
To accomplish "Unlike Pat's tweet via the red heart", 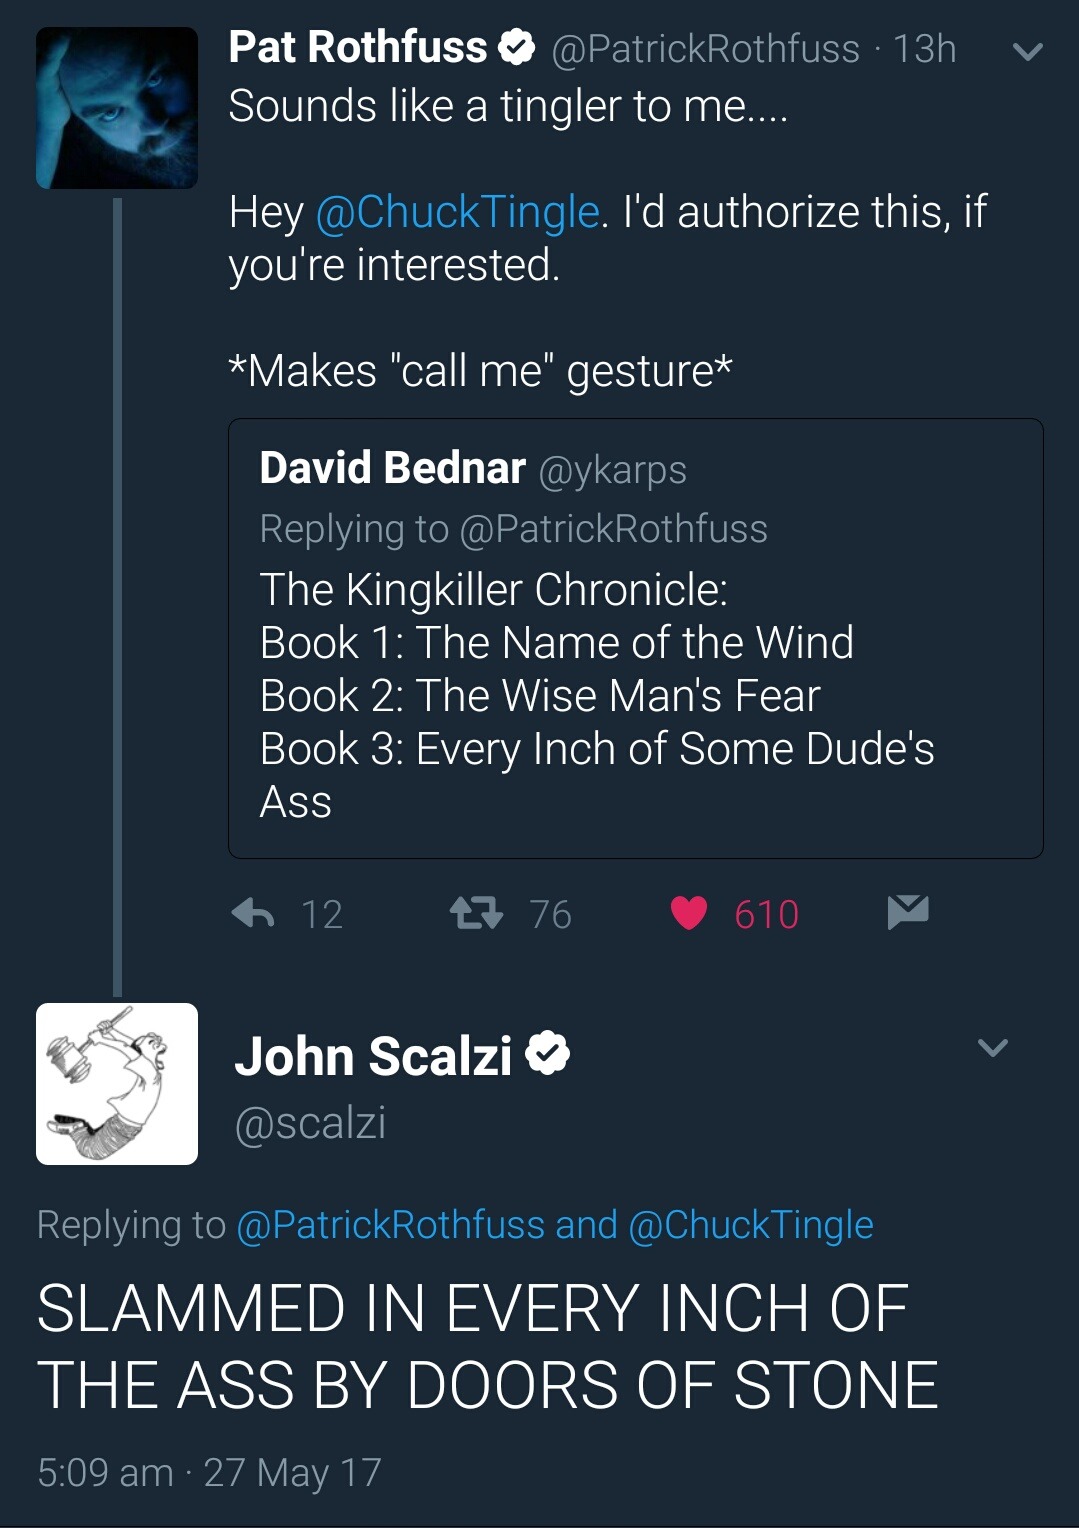I will [x=689, y=913].
